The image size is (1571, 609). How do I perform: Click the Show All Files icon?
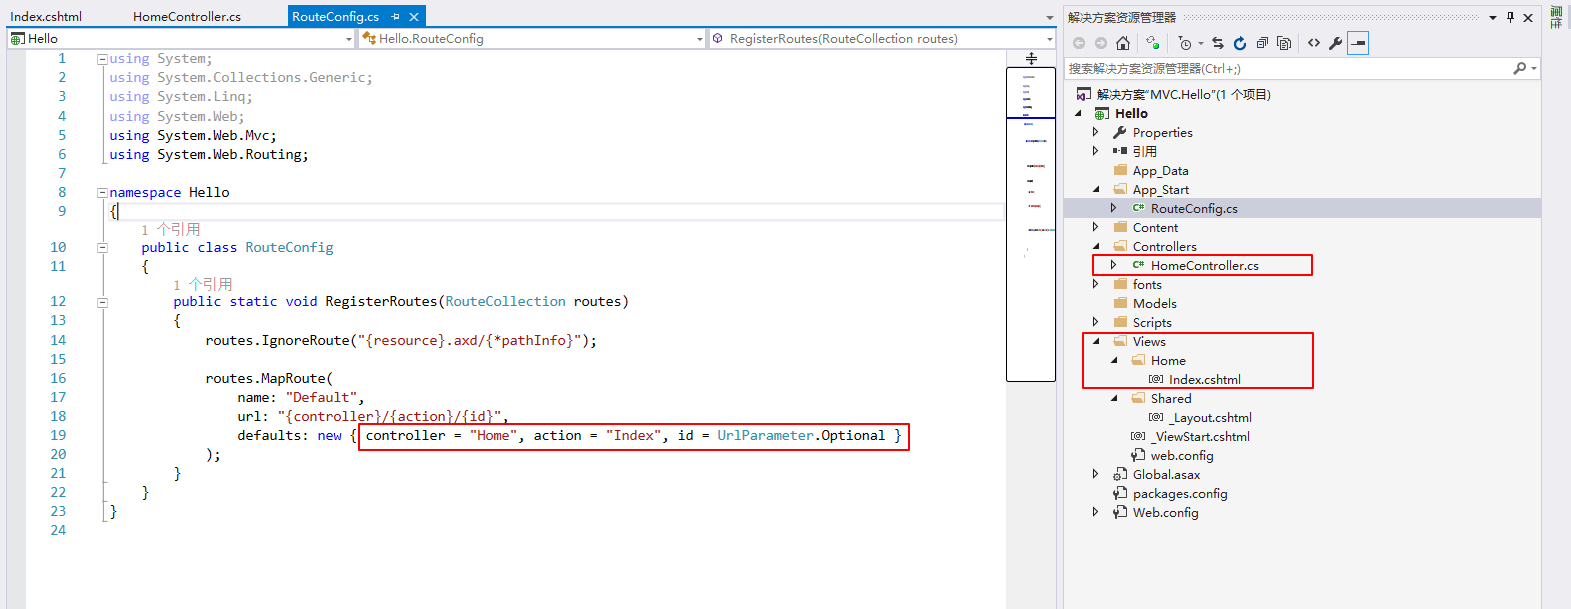(1284, 43)
